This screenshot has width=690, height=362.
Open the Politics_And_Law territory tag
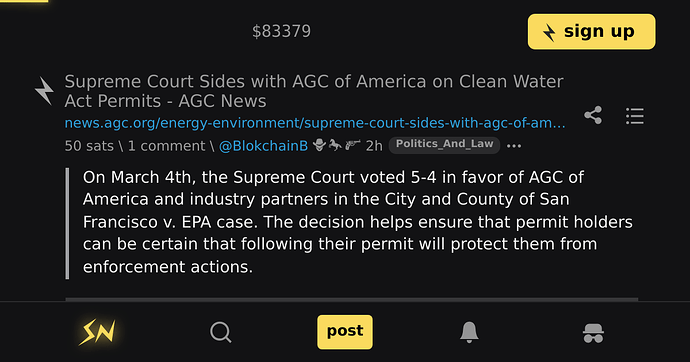click(444, 145)
